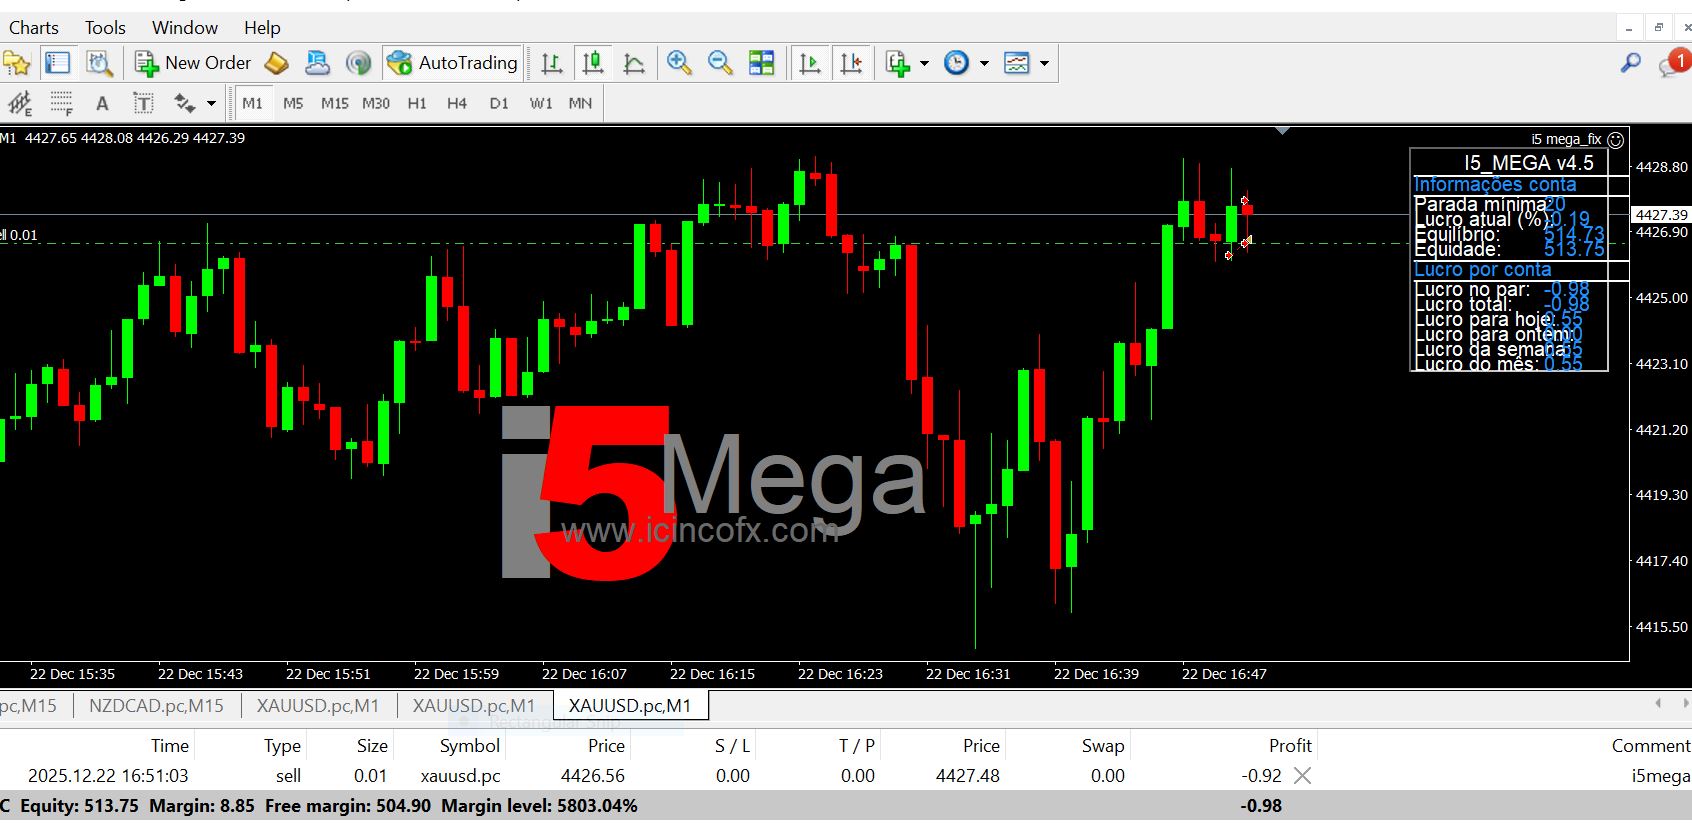Toggle the Terminal window toolbar icon
Screen dimensions: 1692x824
pos(58,63)
